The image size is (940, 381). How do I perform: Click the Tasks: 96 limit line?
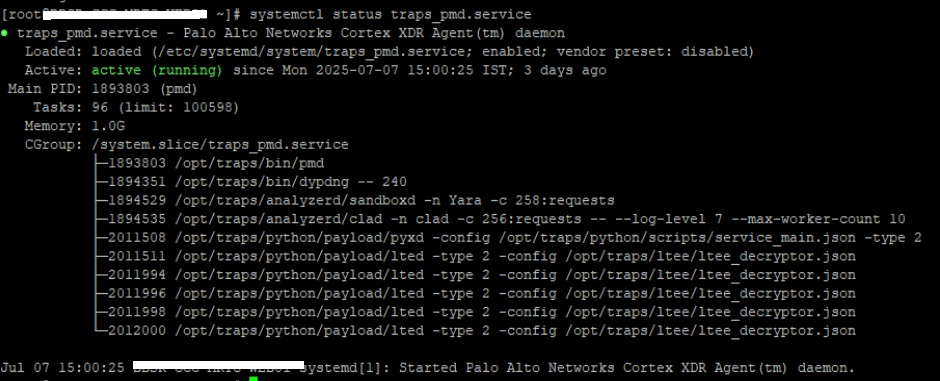click(x=136, y=107)
